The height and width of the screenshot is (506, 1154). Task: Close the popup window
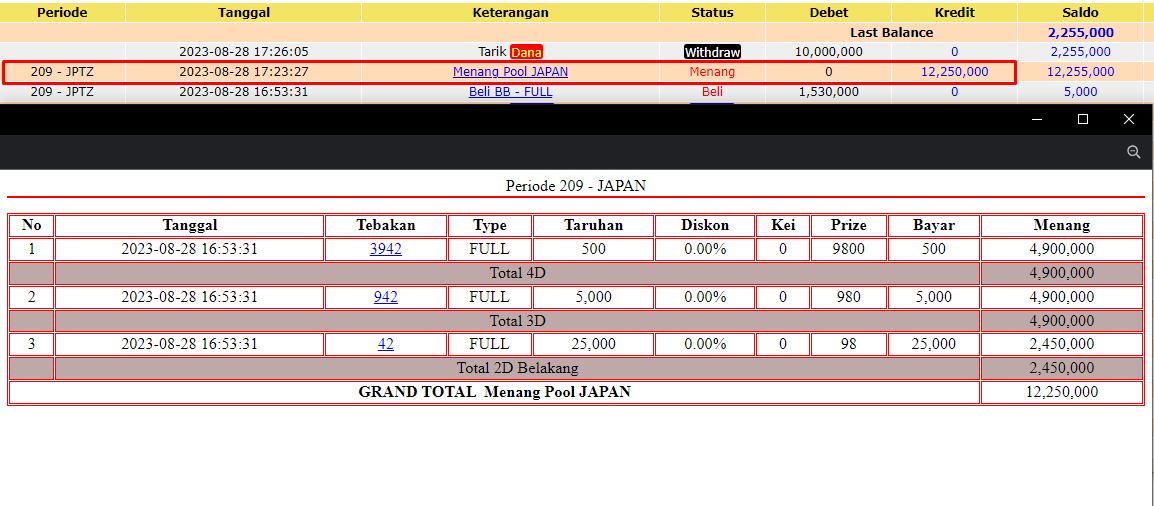pyautogui.click(x=1129, y=119)
